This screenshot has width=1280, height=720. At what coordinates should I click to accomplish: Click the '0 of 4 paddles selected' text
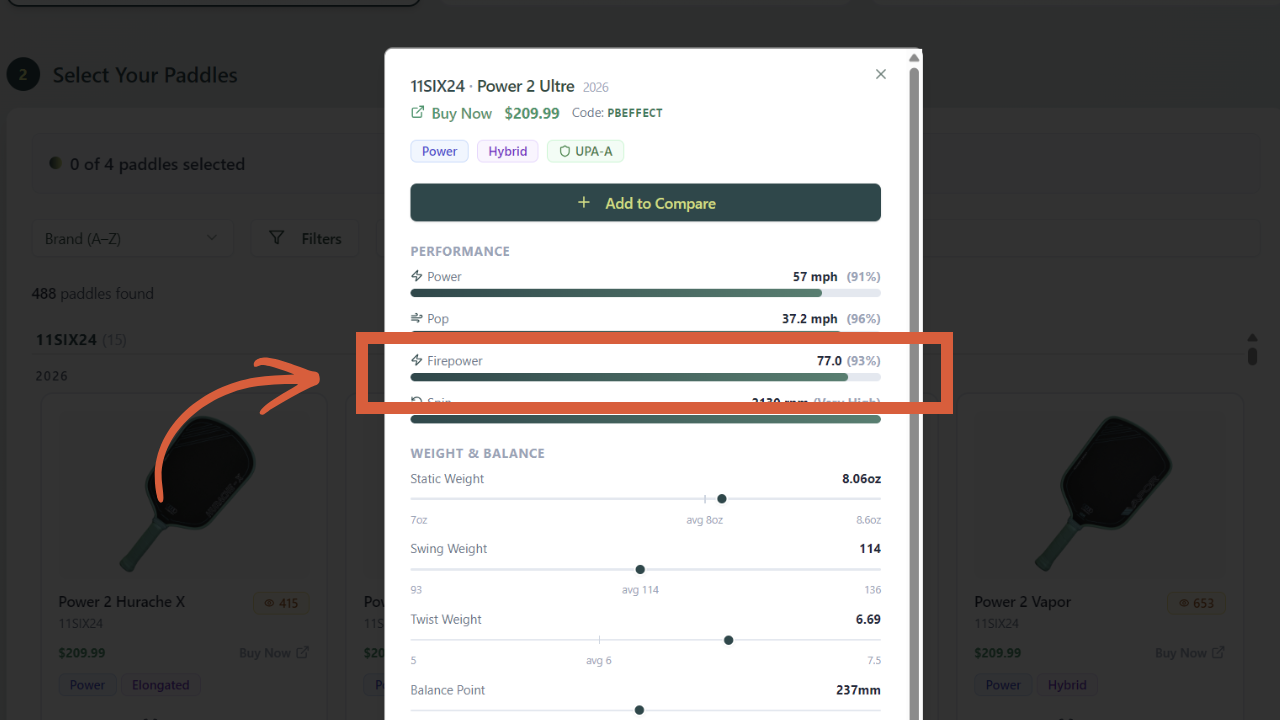tap(157, 164)
